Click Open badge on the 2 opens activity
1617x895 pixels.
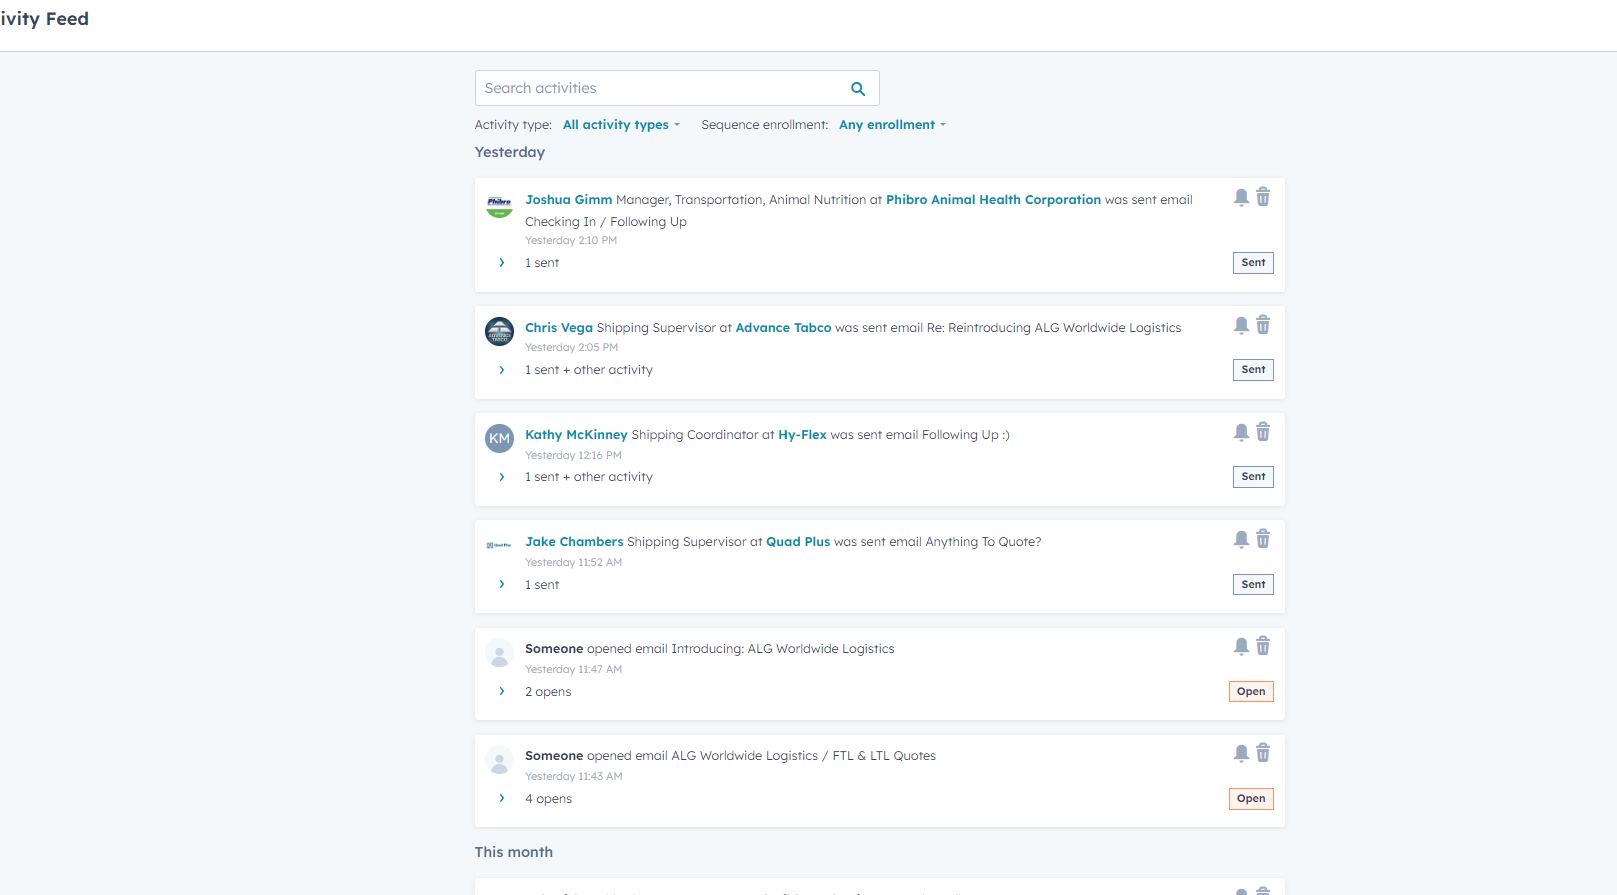pyautogui.click(x=1251, y=692)
